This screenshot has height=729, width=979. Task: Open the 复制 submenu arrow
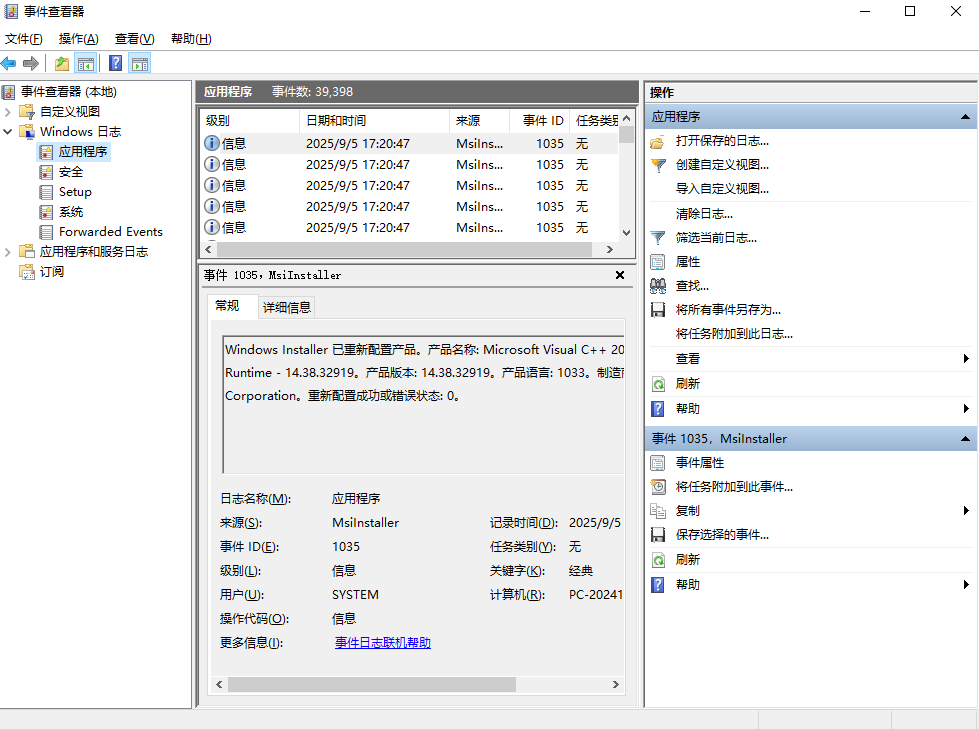click(x=966, y=511)
